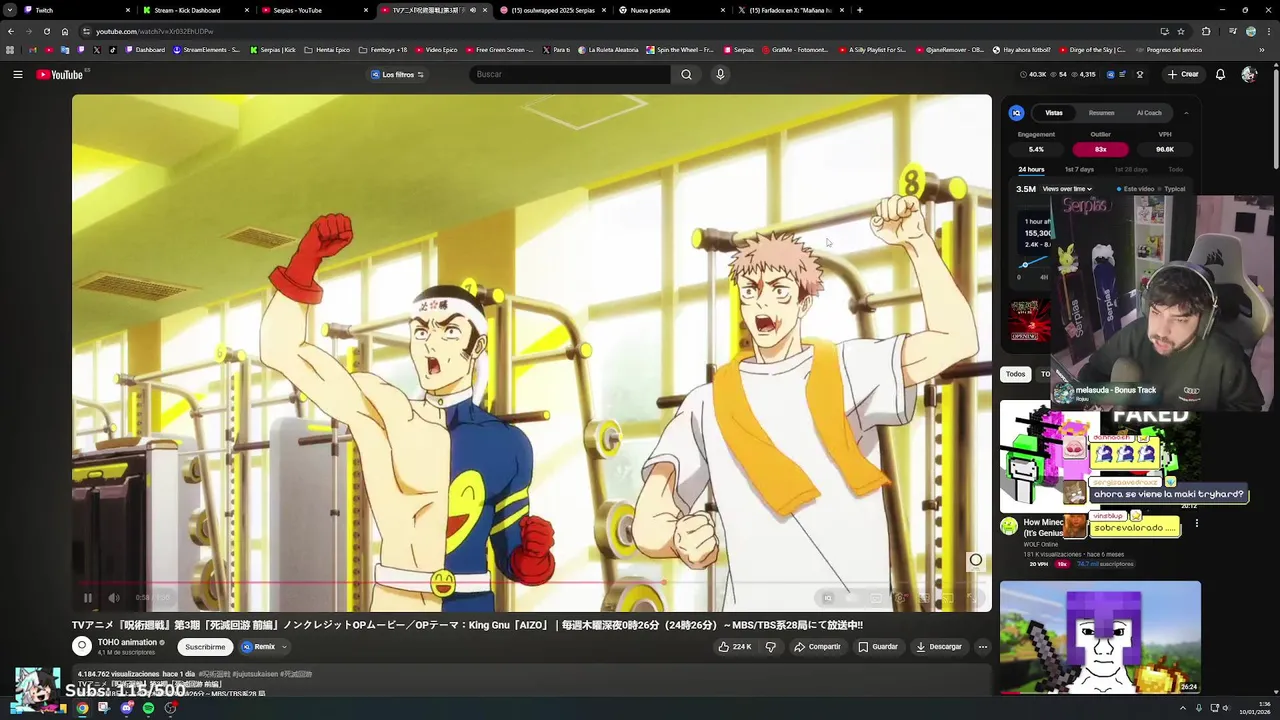
Task: Open the La Ruleta Aleatoria bookmark
Action: 607,49
